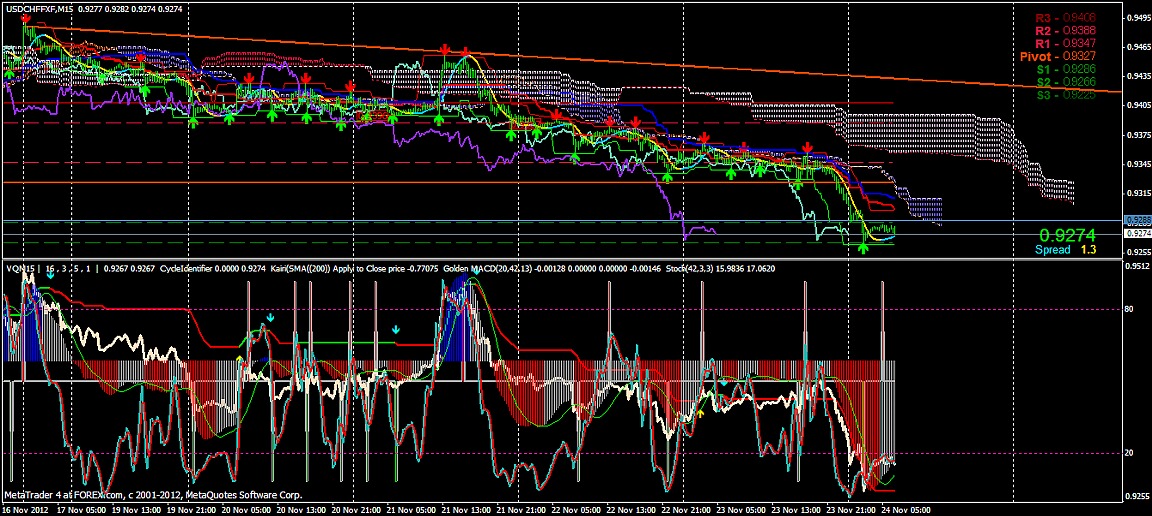Click the red sell arrow at the chart's far-left peak

(x=26, y=19)
